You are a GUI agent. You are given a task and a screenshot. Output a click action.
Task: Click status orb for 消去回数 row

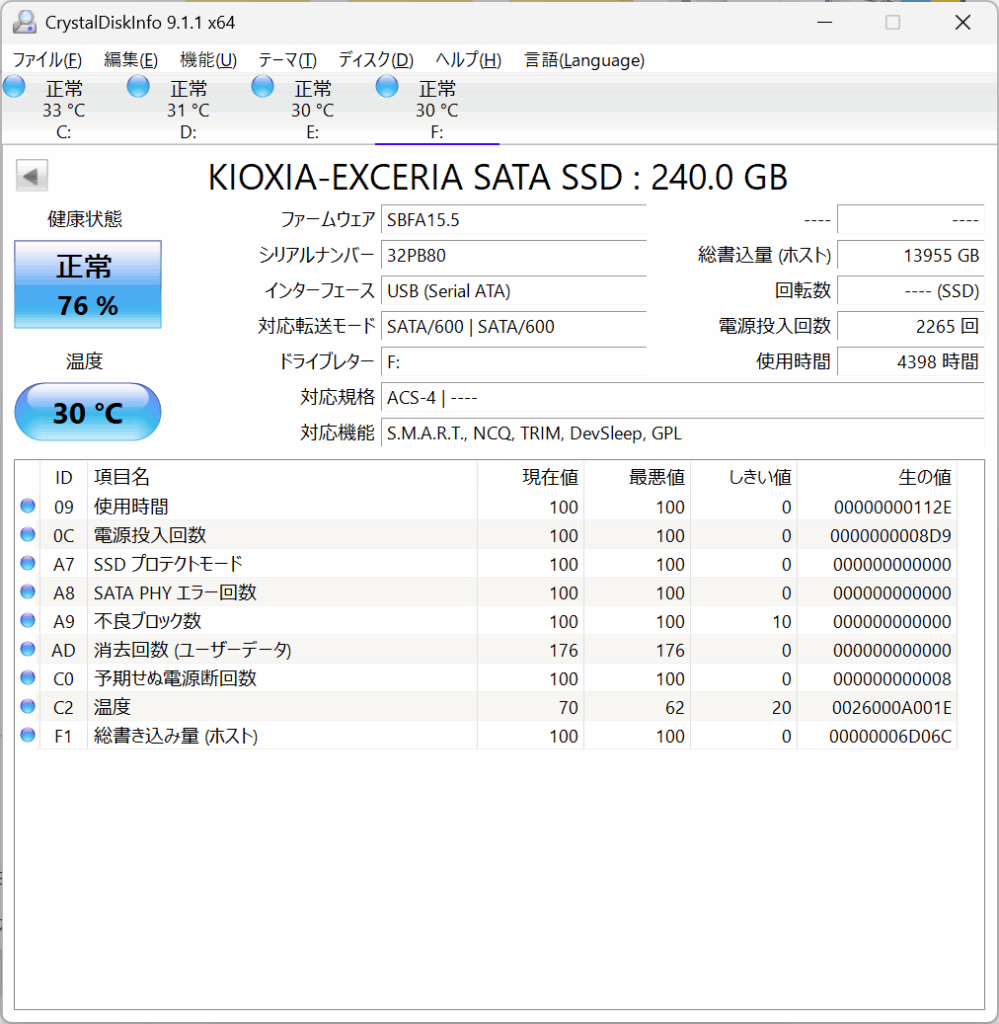click(27, 649)
